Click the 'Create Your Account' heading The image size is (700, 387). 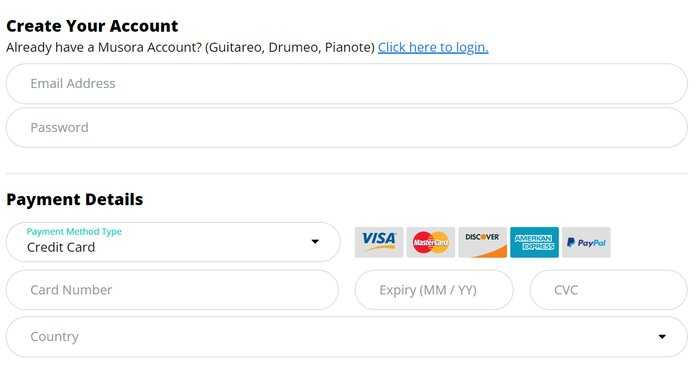(92, 26)
